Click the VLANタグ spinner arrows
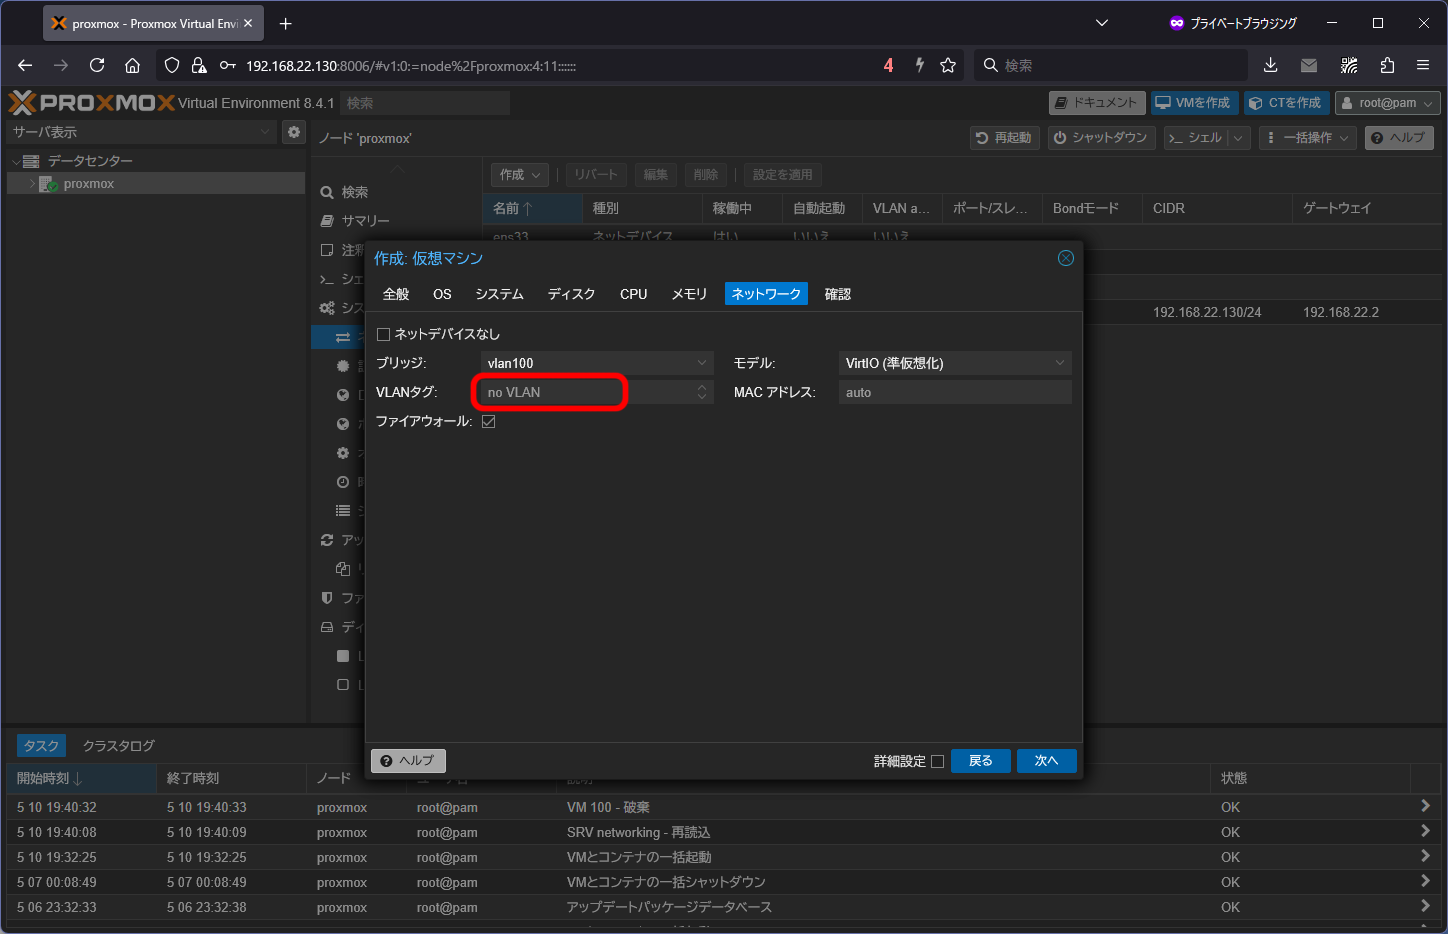Screen dimensions: 1448x934 click(702, 392)
